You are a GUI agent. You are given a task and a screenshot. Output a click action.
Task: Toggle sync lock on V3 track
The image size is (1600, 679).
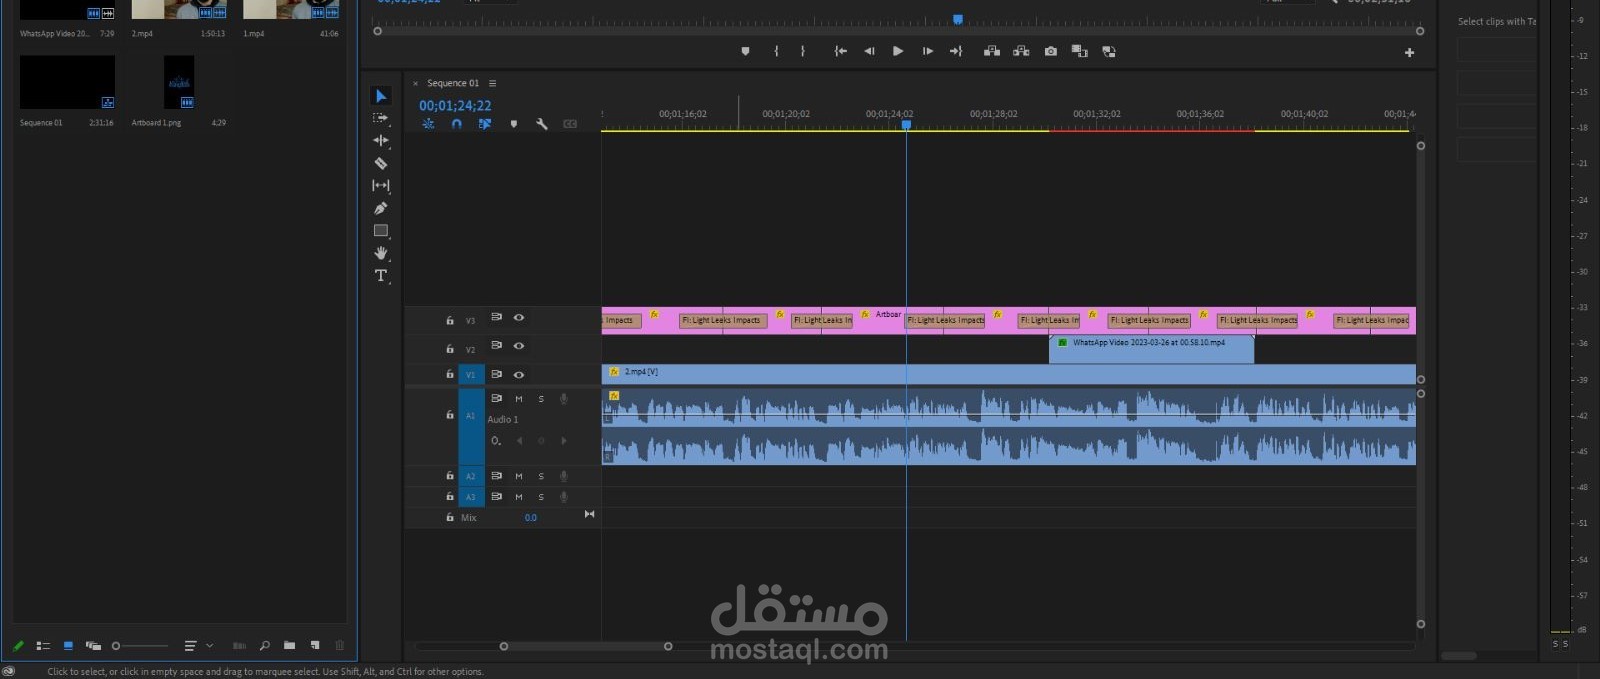(497, 317)
